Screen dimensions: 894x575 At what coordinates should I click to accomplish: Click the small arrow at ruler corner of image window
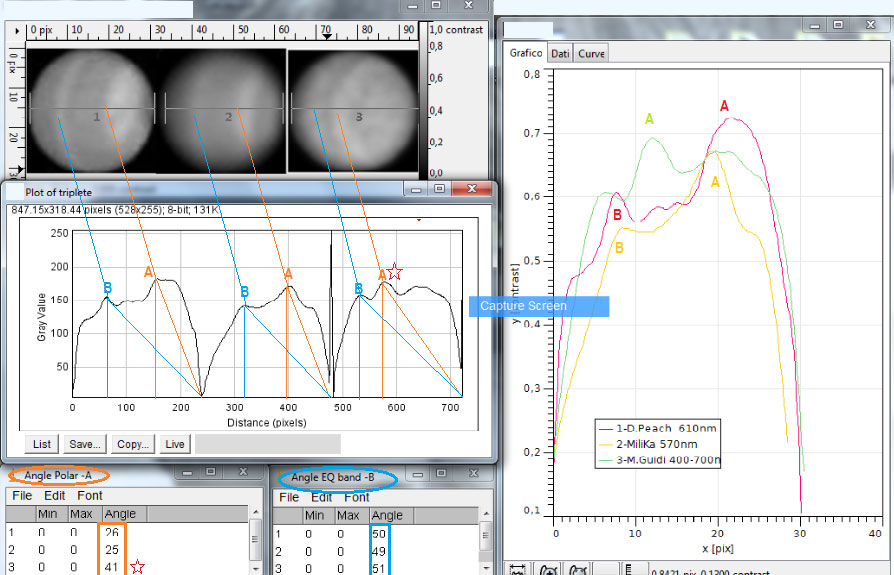click(x=17, y=30)
